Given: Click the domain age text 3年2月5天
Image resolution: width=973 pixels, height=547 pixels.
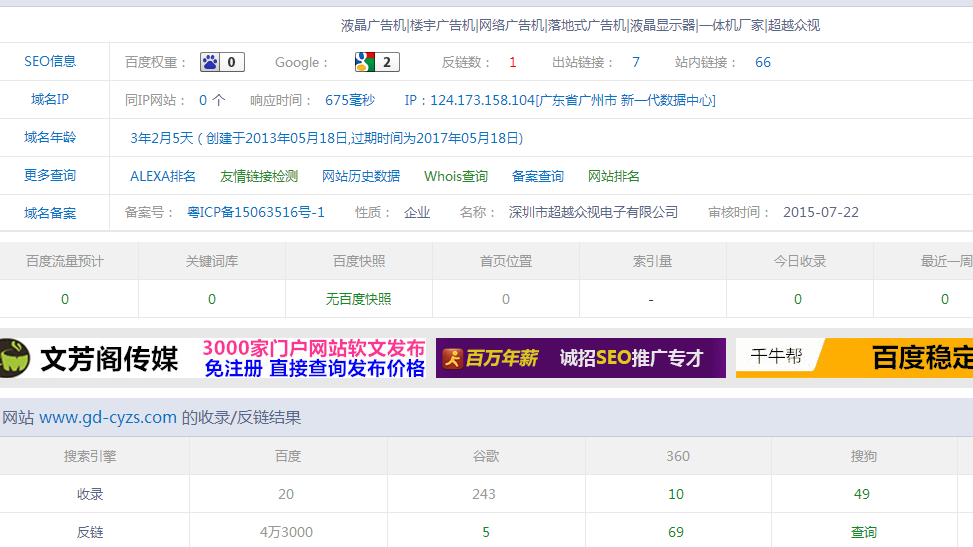Looking at the screenshot, I should click(161, 138).
